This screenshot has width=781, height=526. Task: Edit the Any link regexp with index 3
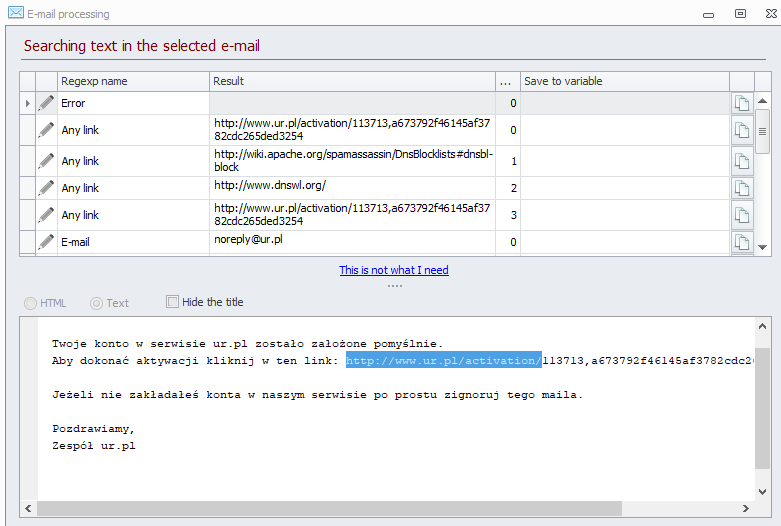(46, 215)
